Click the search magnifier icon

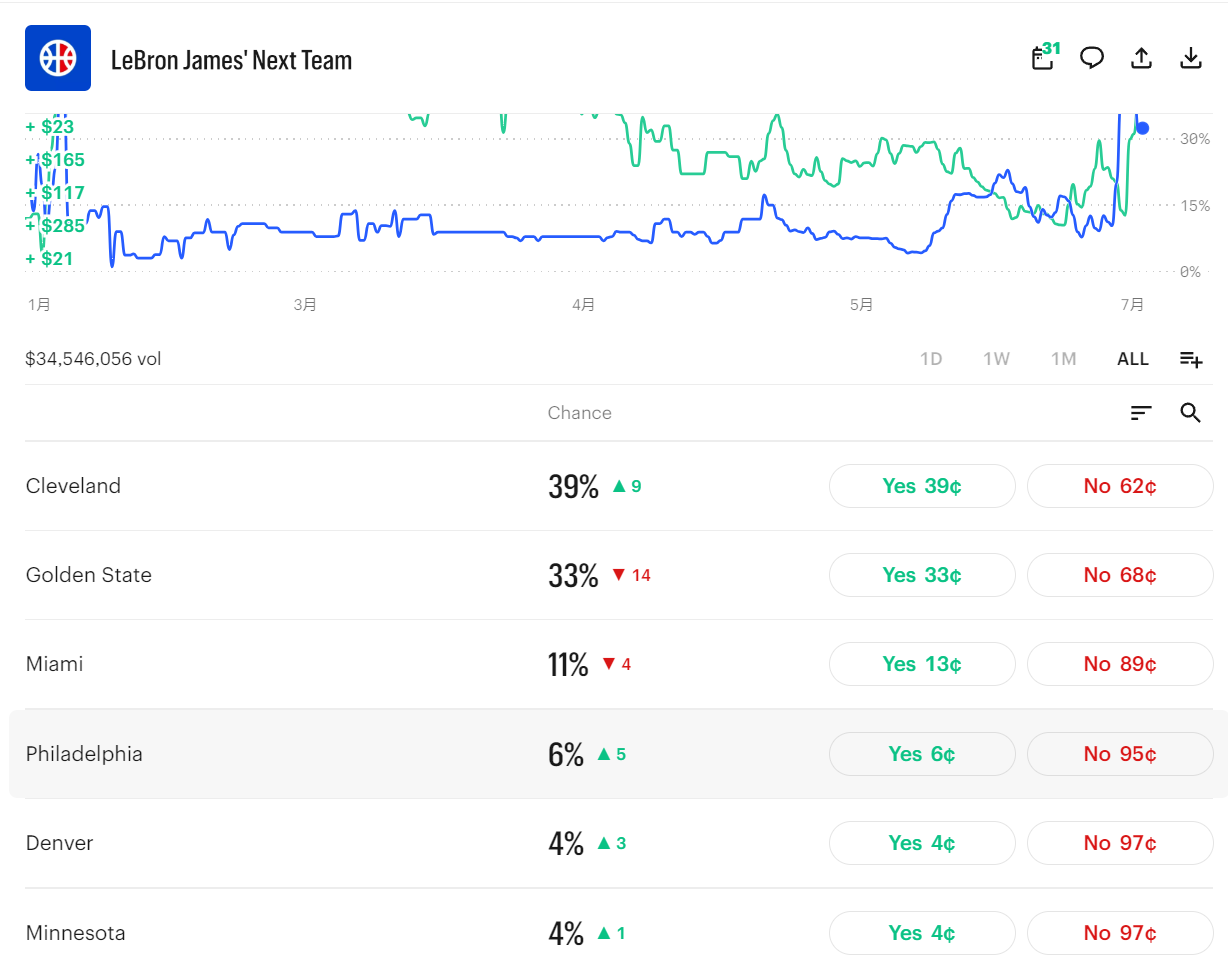1190,413
